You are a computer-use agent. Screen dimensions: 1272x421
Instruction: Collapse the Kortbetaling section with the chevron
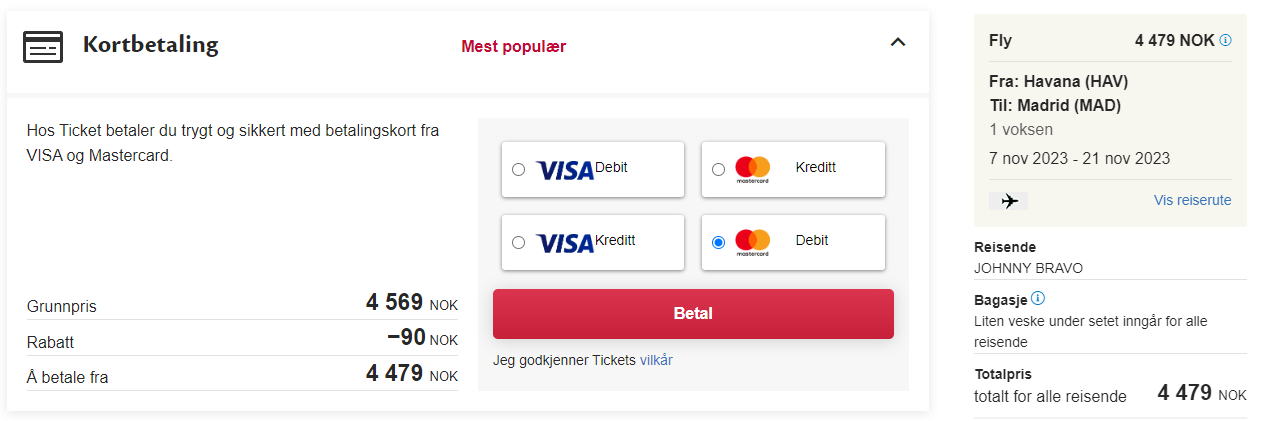(x=898, y=42)
